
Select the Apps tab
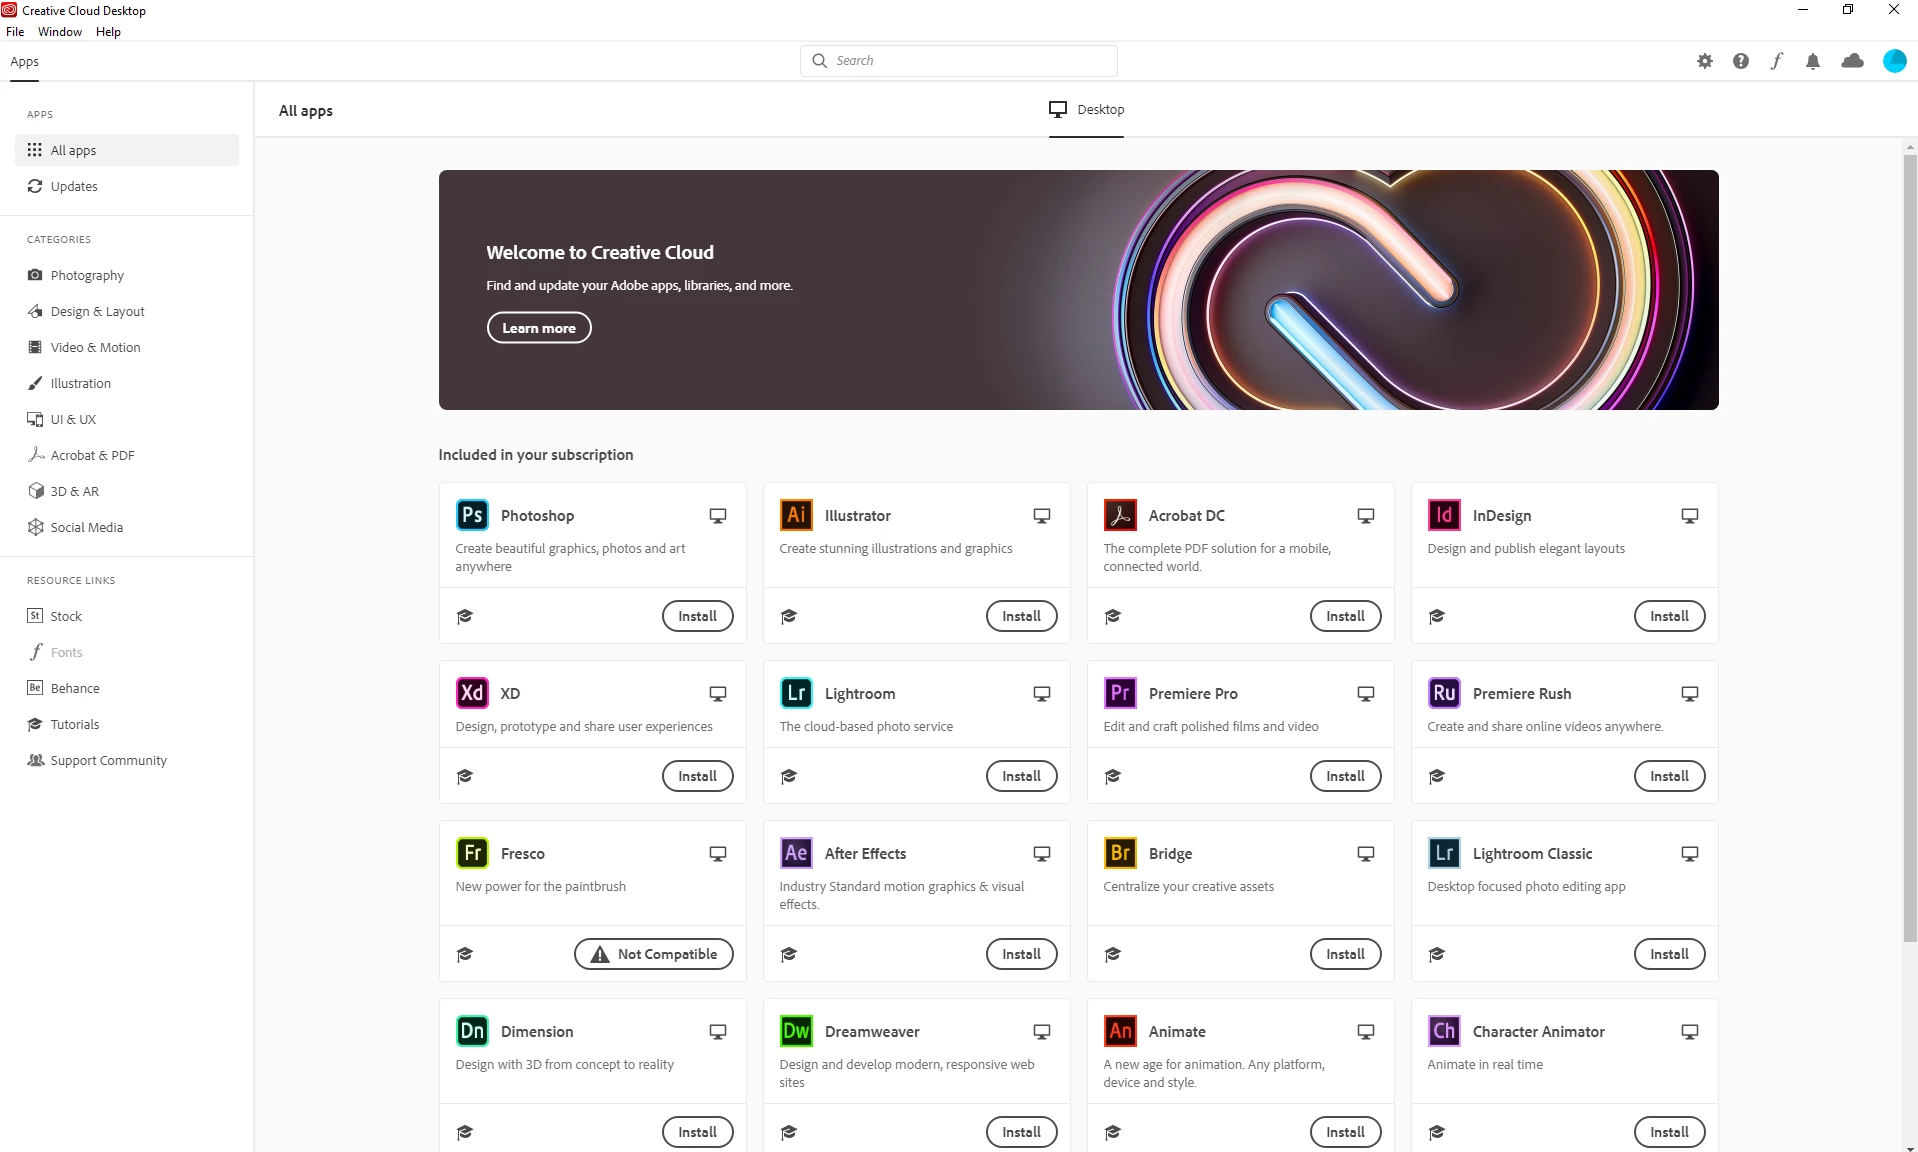pyautogui.click(x=24, y=62)
